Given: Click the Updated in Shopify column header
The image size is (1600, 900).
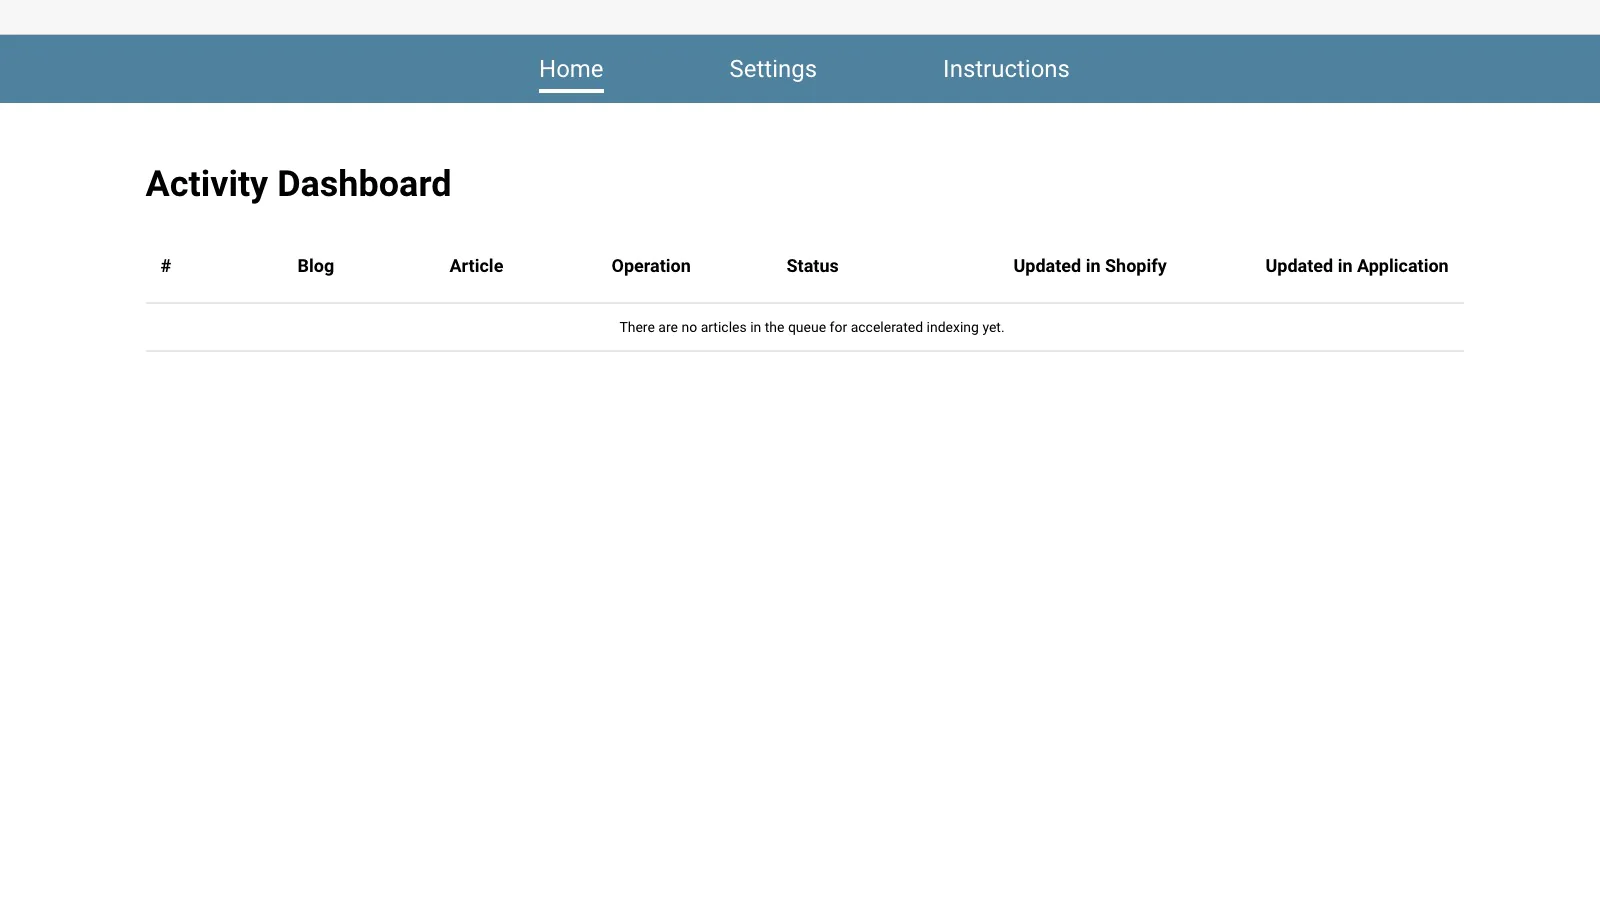Looking at the screenshot, I should pyautogui.click(x=1090, y=266).
